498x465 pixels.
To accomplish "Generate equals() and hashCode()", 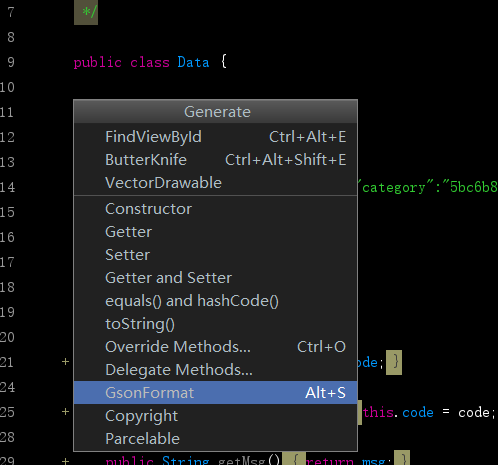I will tap(215, 301).
